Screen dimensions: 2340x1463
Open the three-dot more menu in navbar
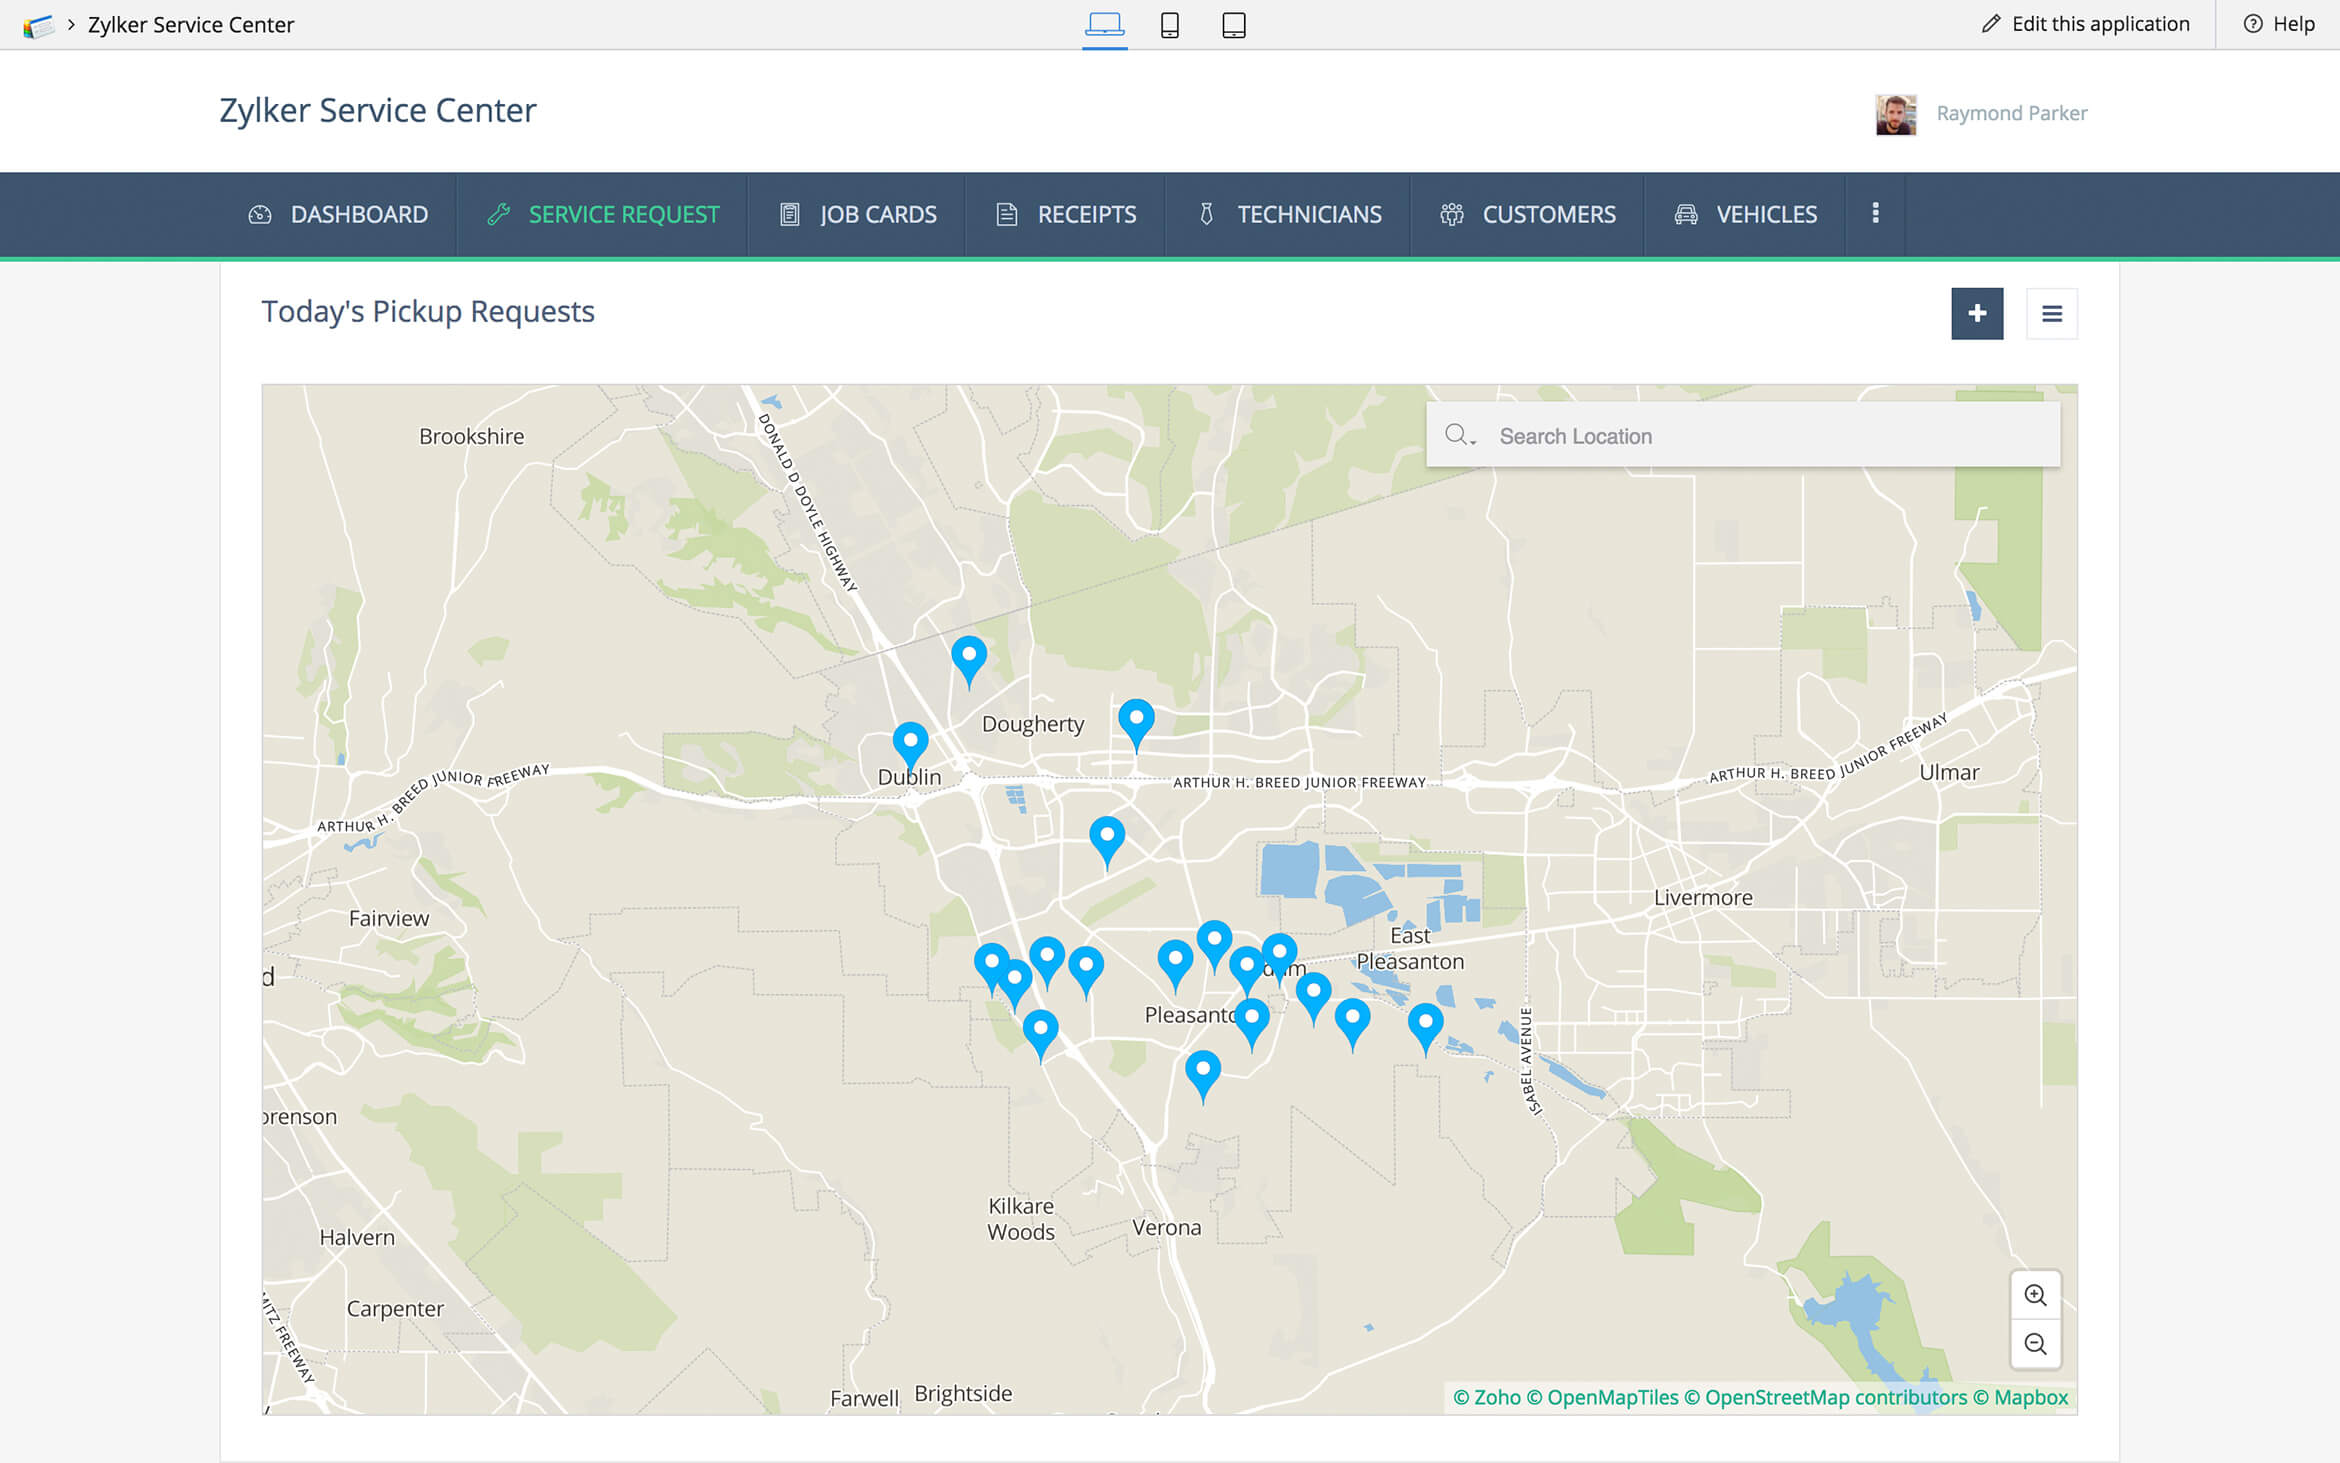click(x=1875, y=213)
